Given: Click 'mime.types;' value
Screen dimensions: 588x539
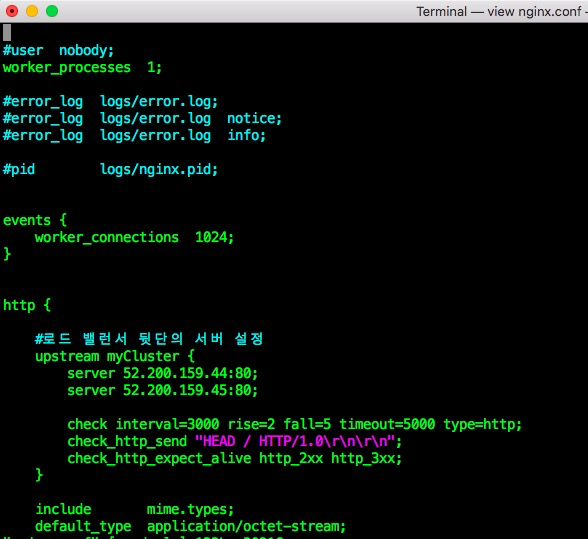Looking at the screenshot, I should tap(190, 509).
